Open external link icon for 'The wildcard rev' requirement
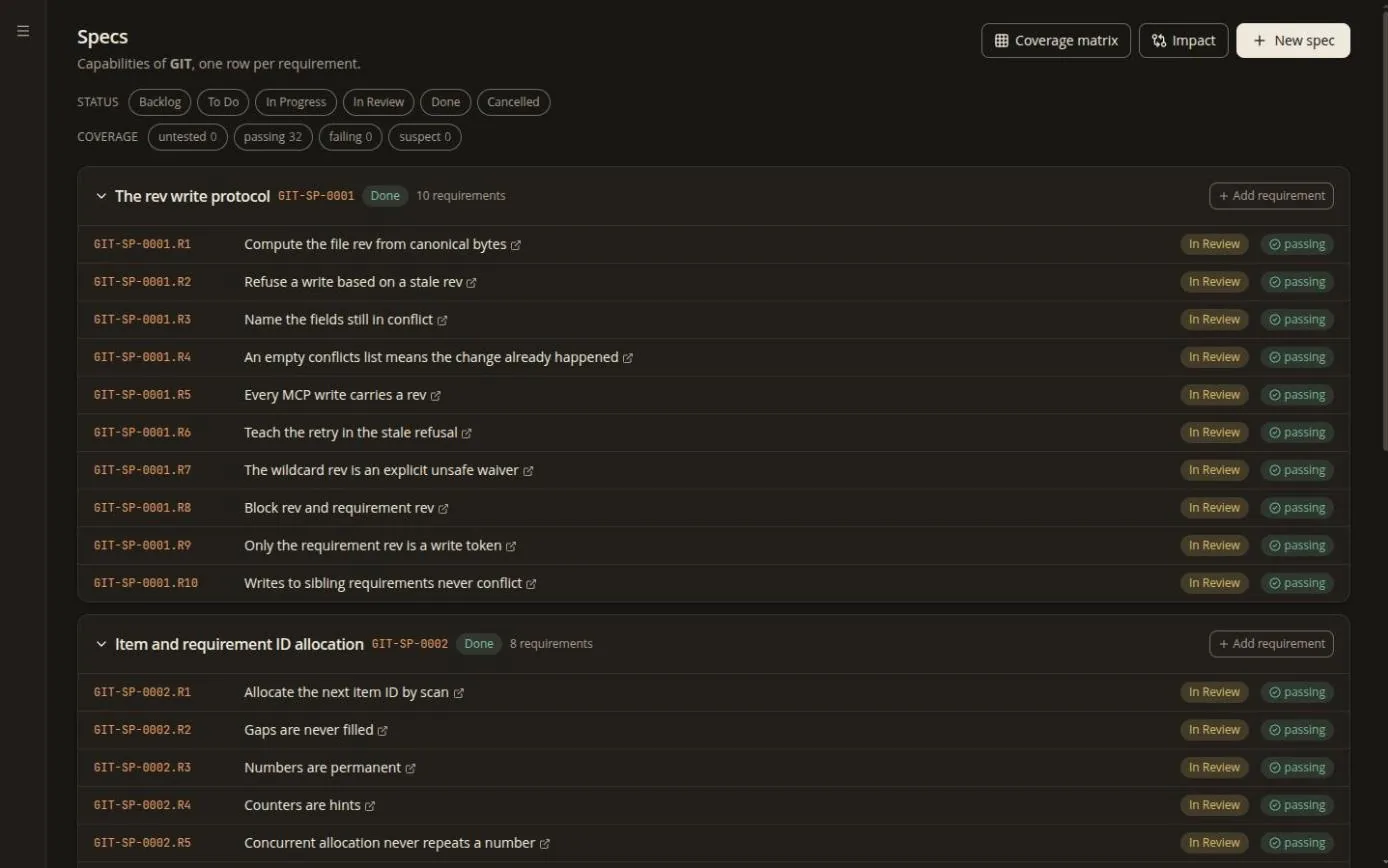Viewport: 1388px width, 868px height. coord(528,471)
